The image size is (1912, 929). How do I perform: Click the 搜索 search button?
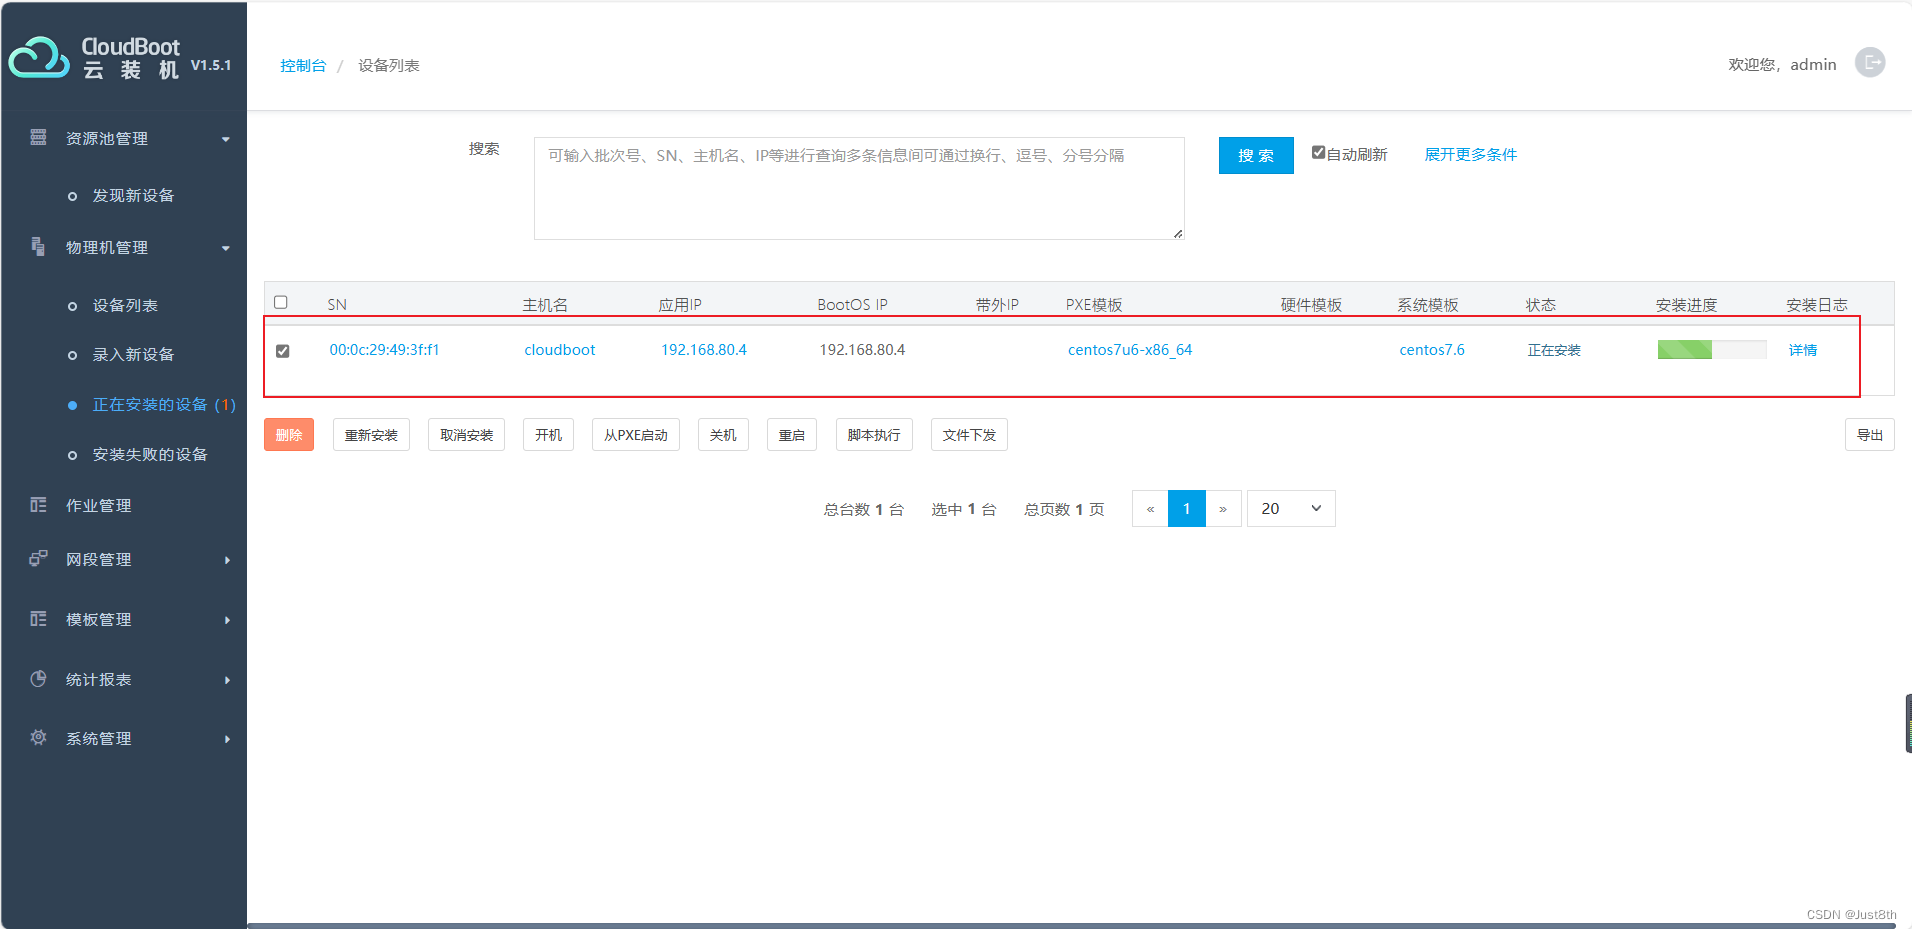point(1256,155)
